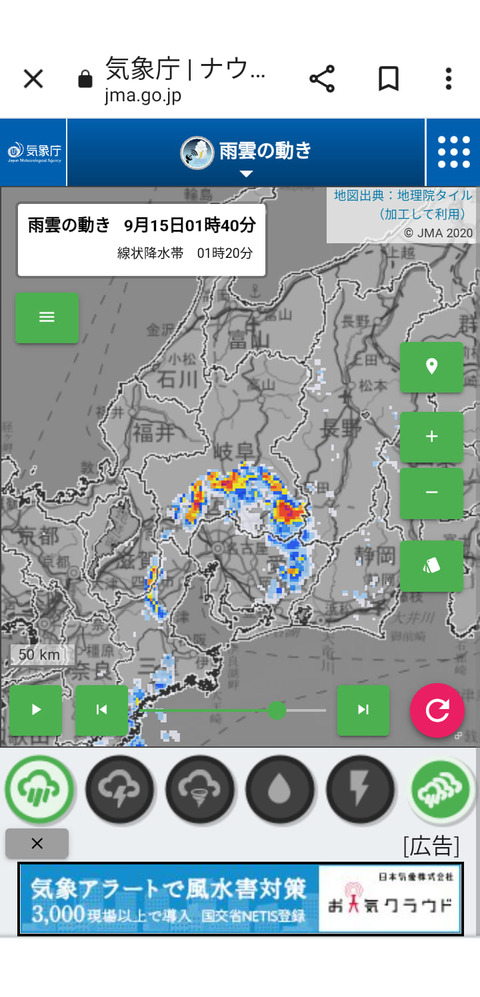This screenshot has width=480, height=997.
Task: Click the [広告] label
Action: [431, 845]
